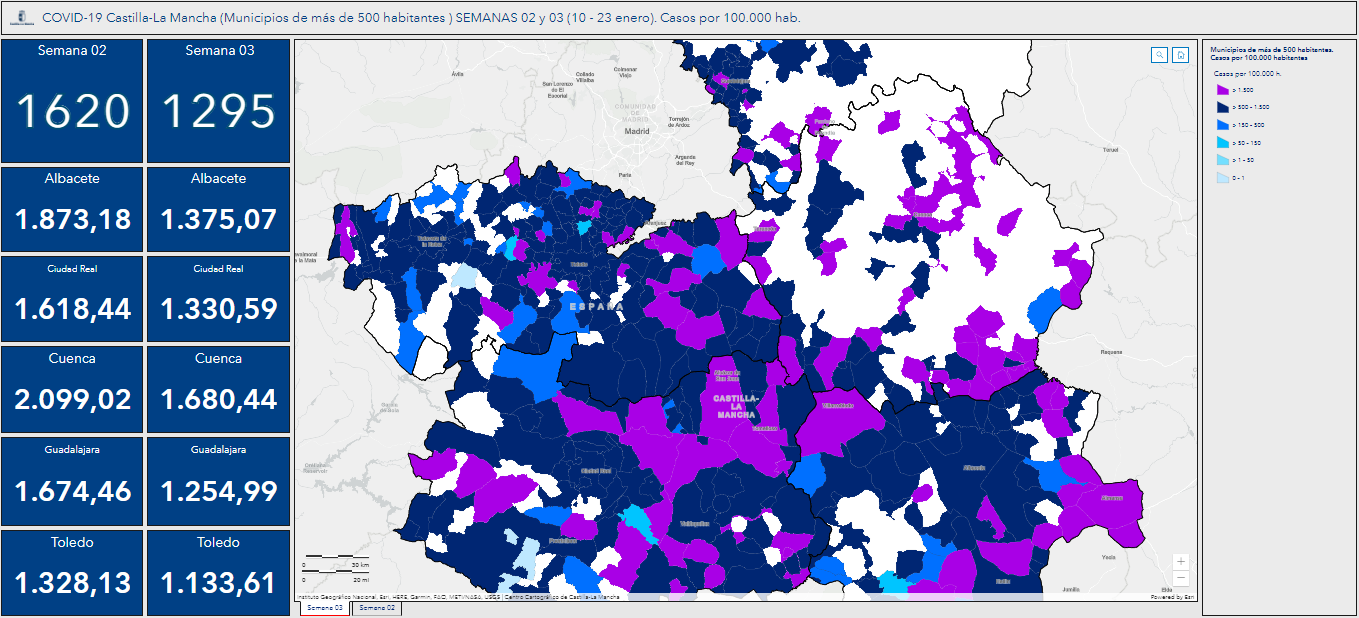Click Toledo value 1.133,61
Image resolution: width=1359 pixels, height=618 pixels.
click(218, 583)
